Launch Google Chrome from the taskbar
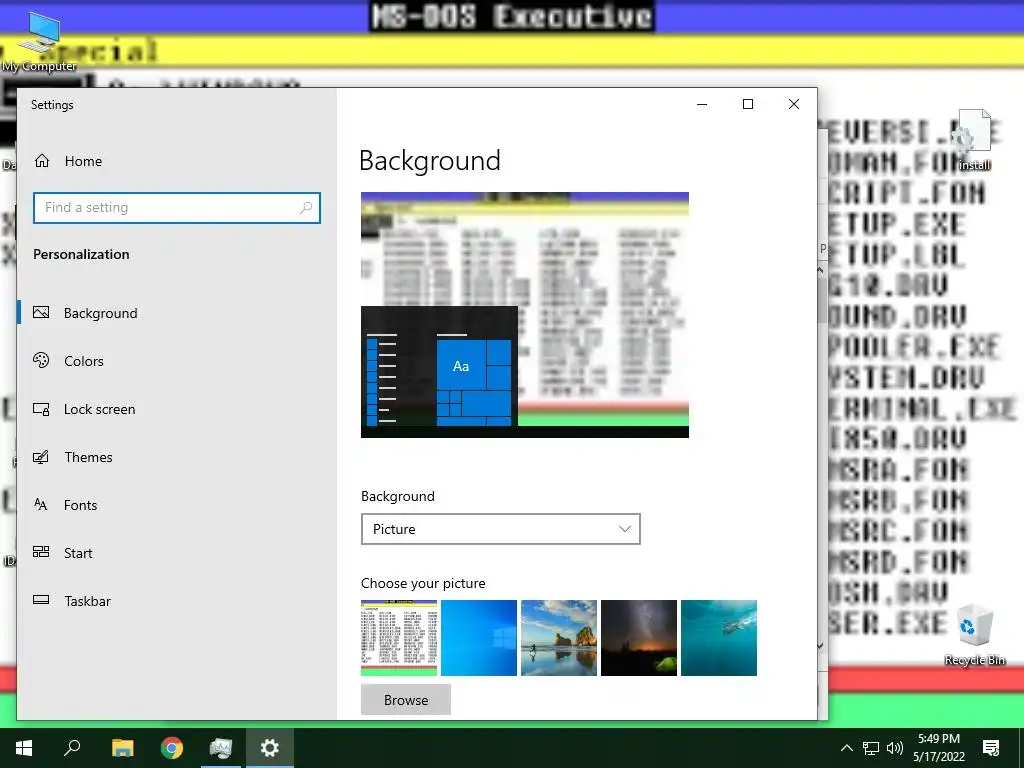 (172, 748)
